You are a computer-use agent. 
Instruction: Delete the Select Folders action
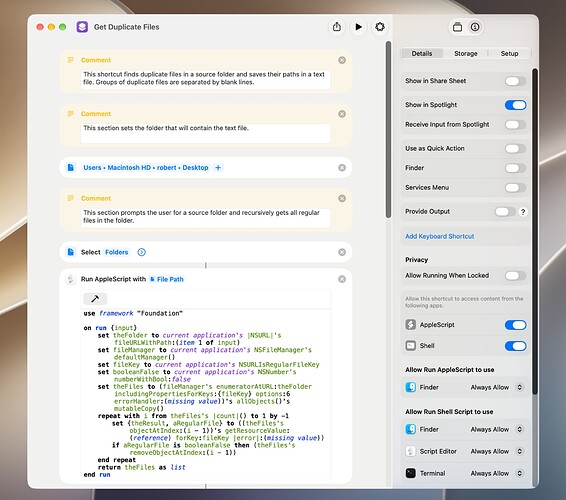342,252
